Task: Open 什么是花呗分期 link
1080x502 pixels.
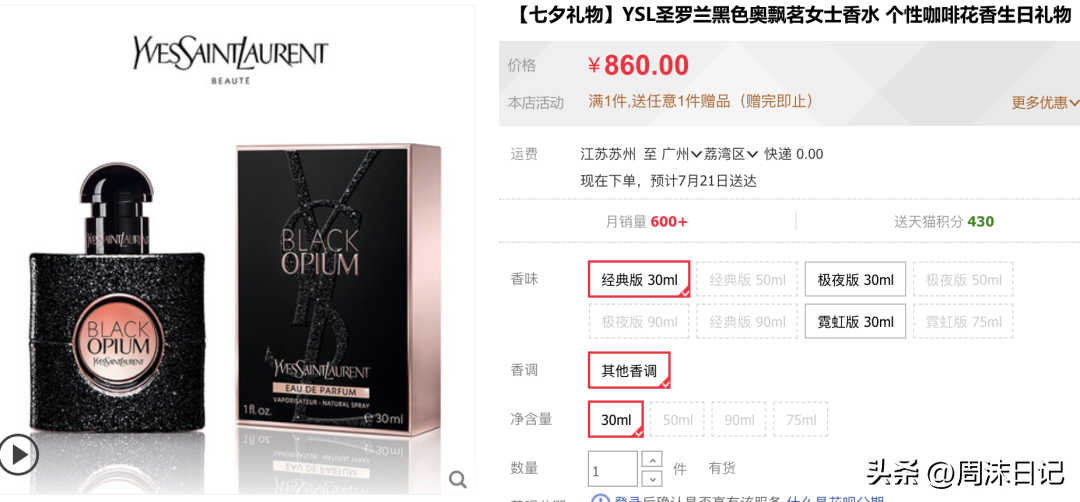Action: click(835, 499)
